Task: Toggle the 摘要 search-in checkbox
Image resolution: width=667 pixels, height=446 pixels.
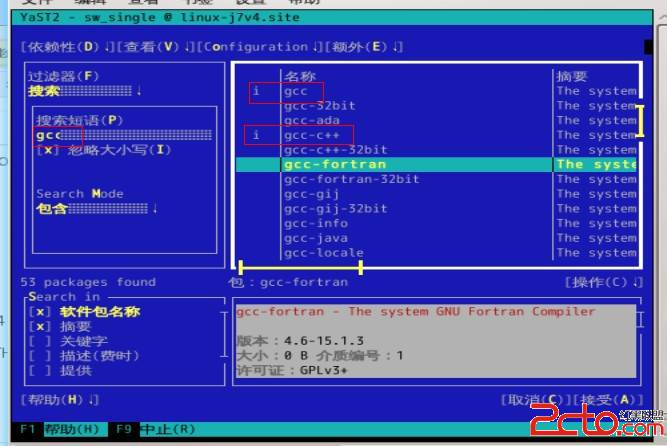Action: tap(60, 326)
